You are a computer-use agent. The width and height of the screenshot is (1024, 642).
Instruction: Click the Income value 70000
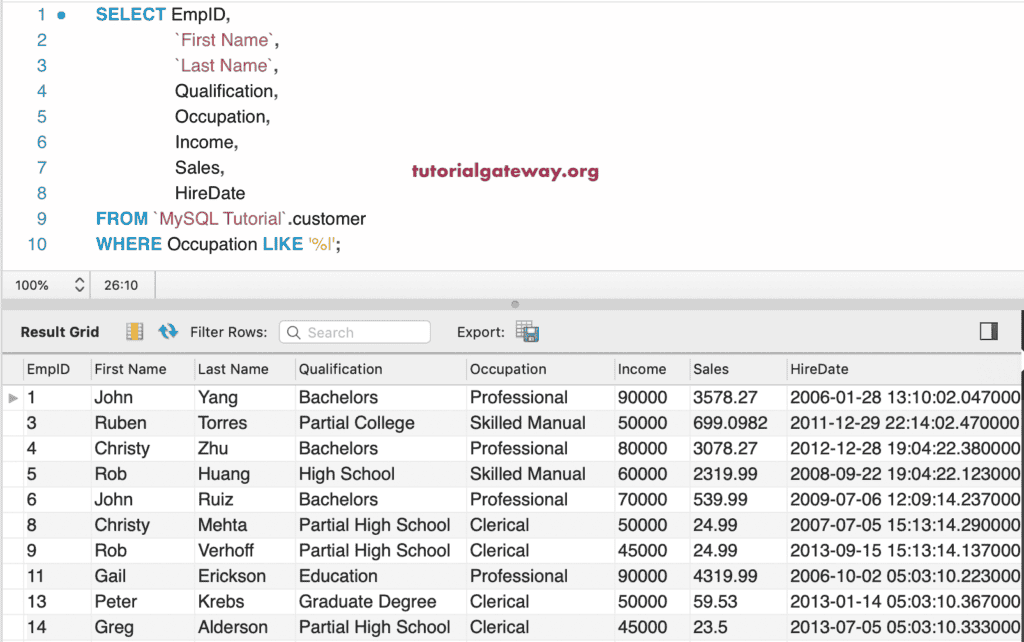click(x=643, y=499)
